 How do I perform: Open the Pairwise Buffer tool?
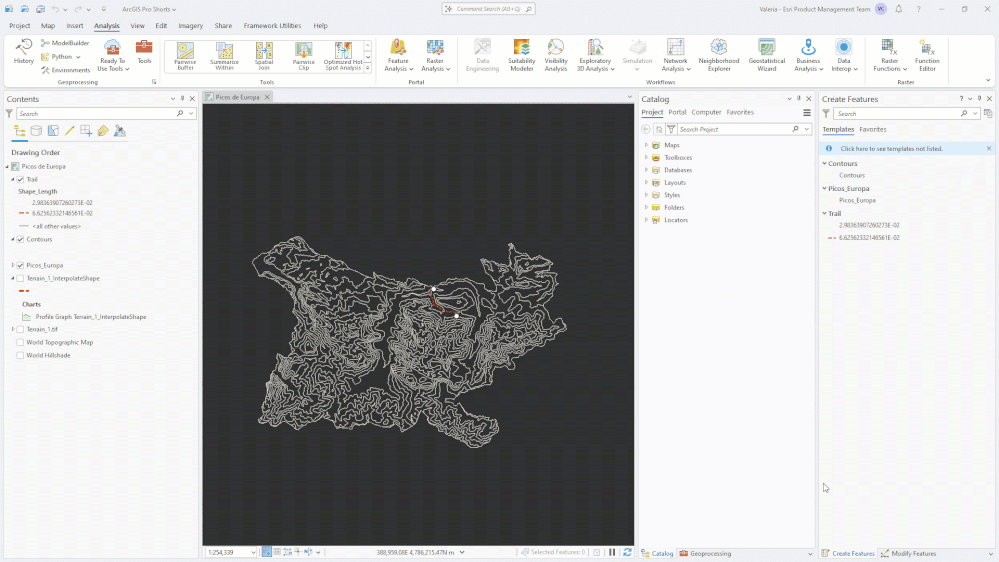tap(185, 56)
